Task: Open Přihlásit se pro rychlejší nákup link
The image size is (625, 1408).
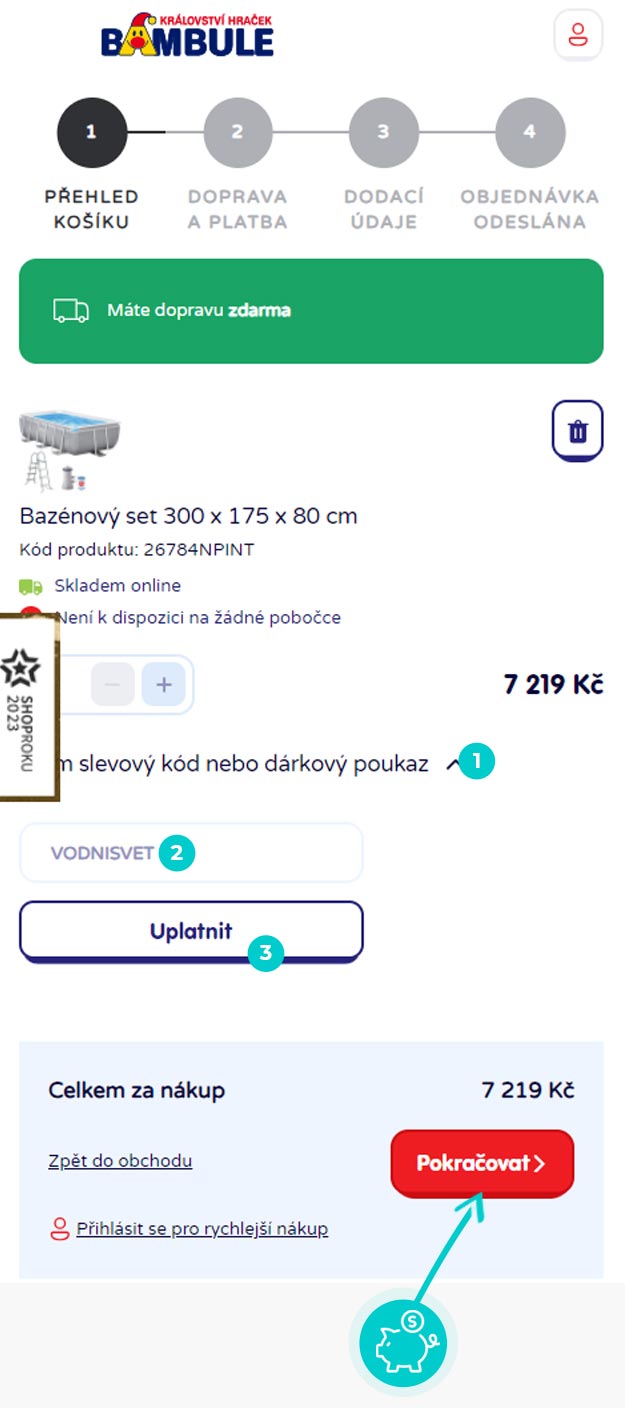Action: [x=202, y=1228]
